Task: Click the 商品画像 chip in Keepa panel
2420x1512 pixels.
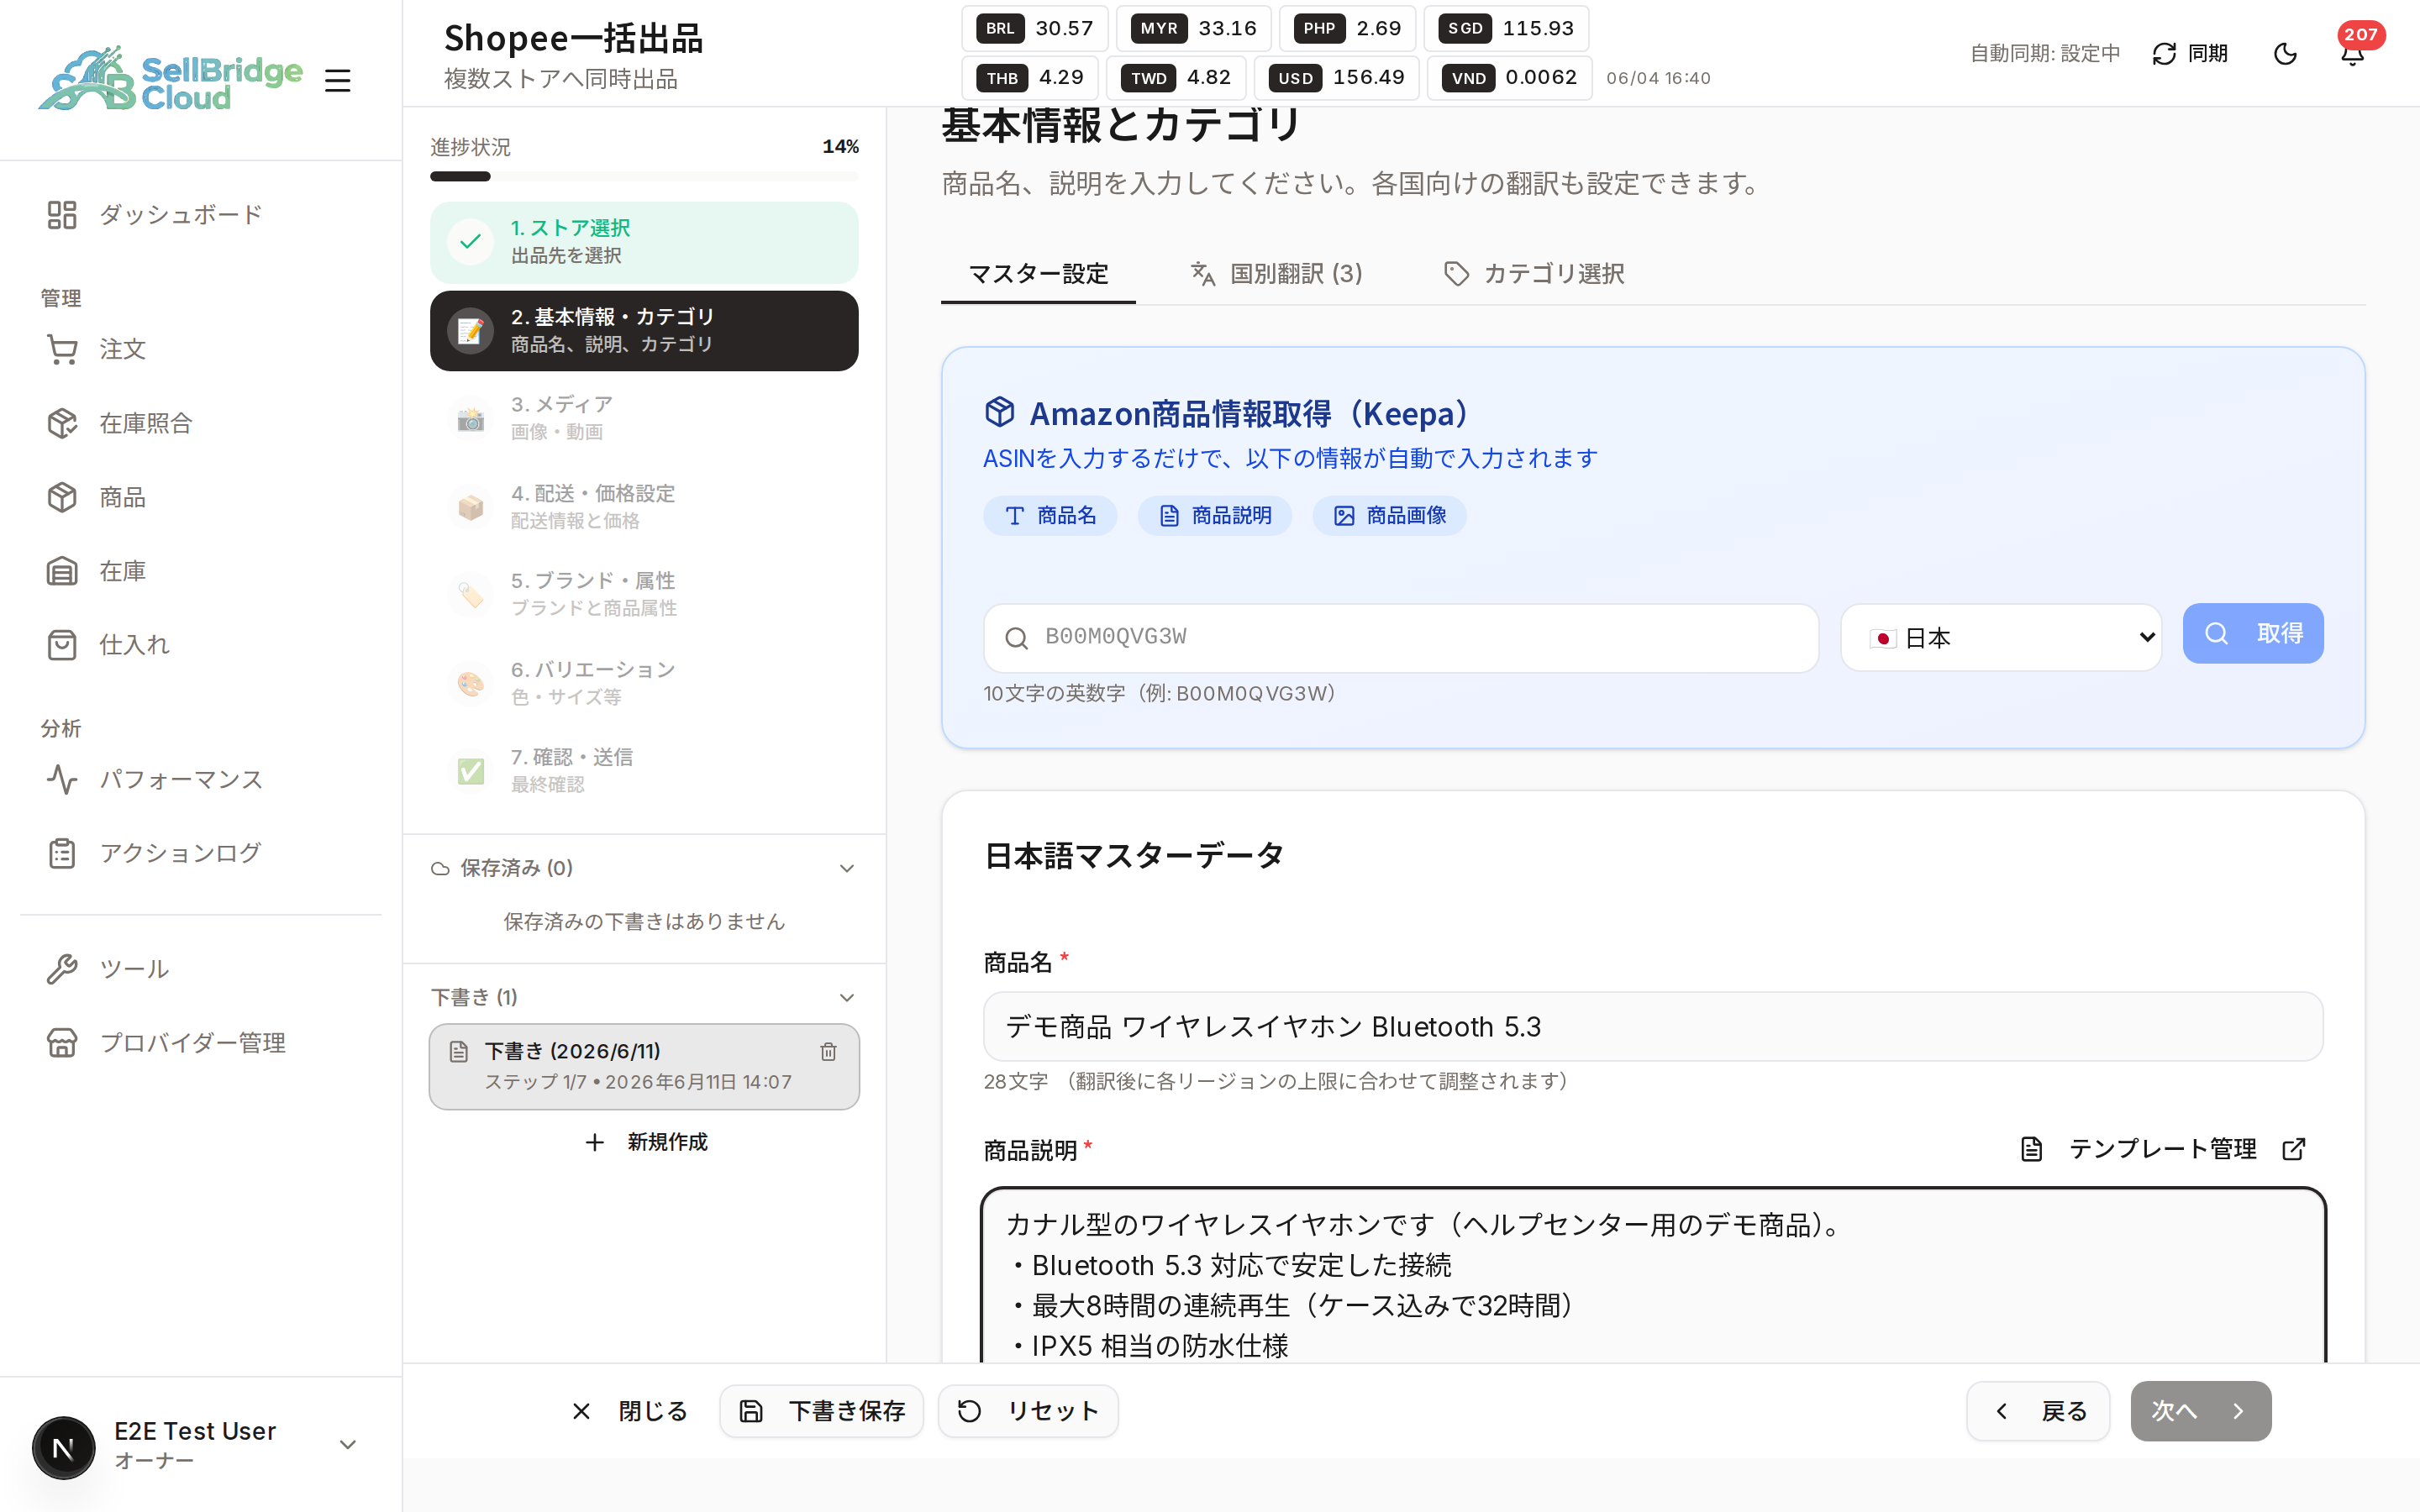Action: [x=1390, y=516]
